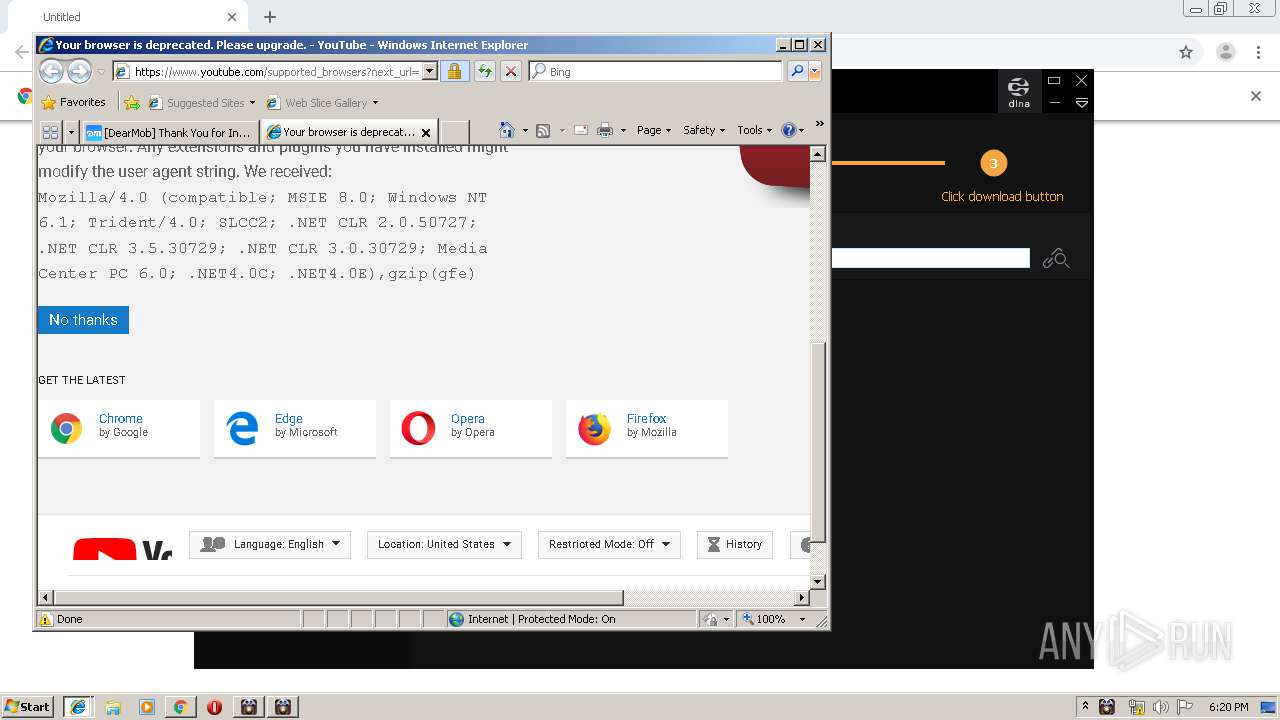Viewport: 1280px width, 720px height.
Task: Click the History button in YouTube footer
Action: pyautogui.click(x=735, y=544)
